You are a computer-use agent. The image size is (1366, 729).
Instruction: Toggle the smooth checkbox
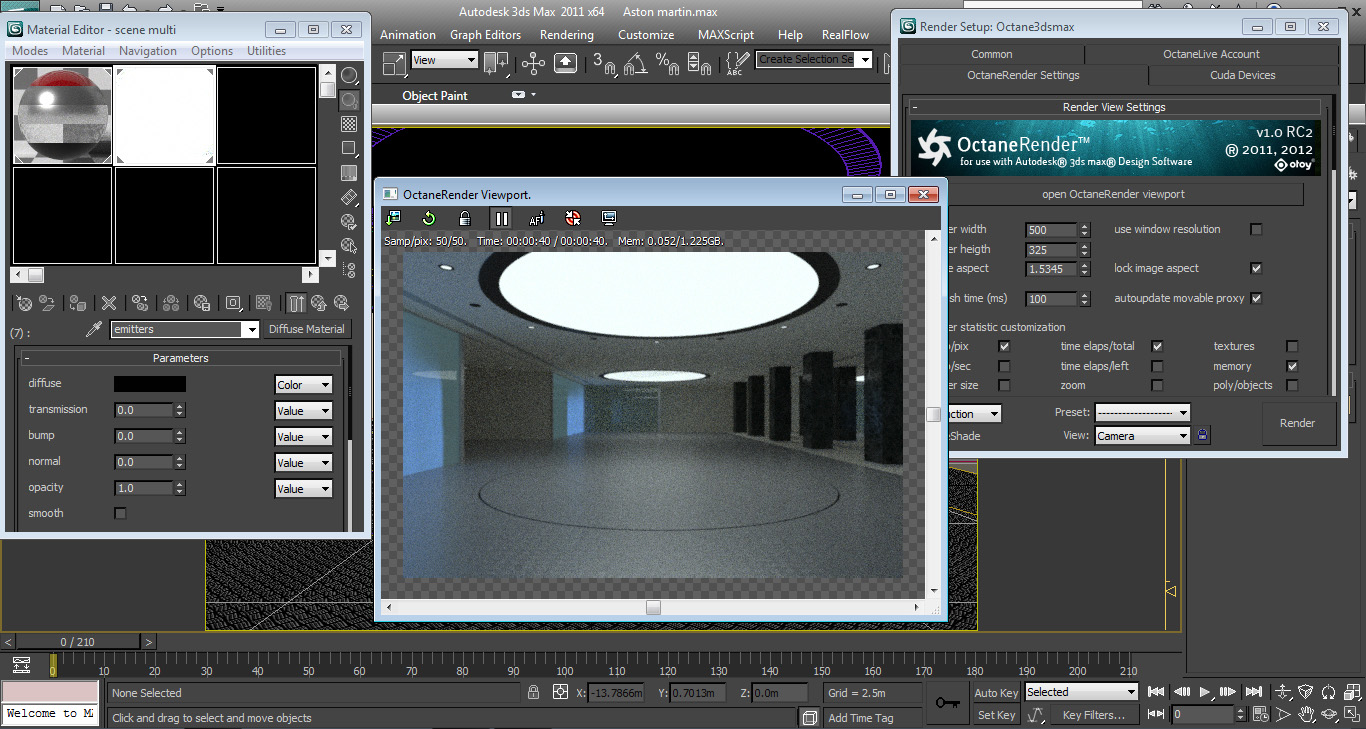point(121,513)
